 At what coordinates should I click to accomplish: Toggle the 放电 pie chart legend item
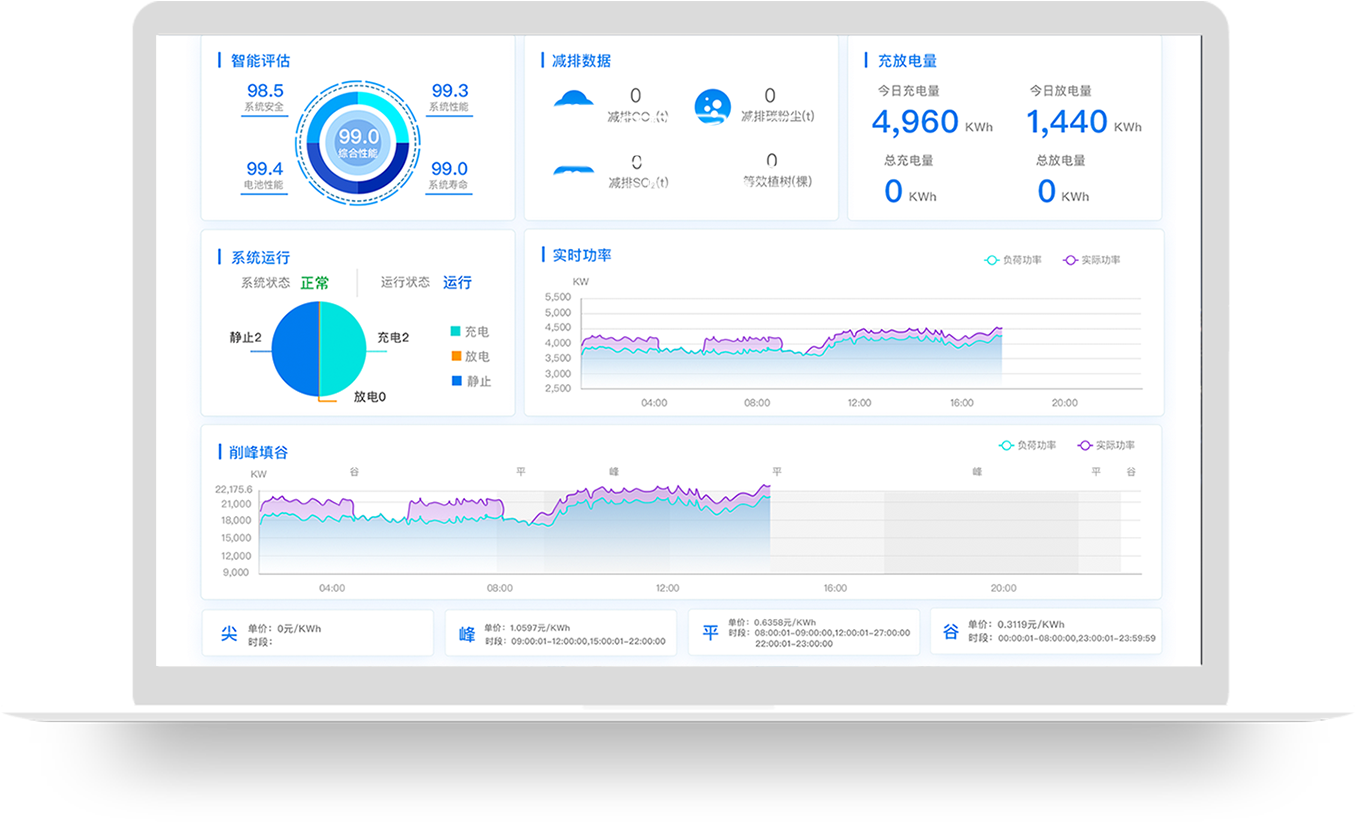click(470, 356)
